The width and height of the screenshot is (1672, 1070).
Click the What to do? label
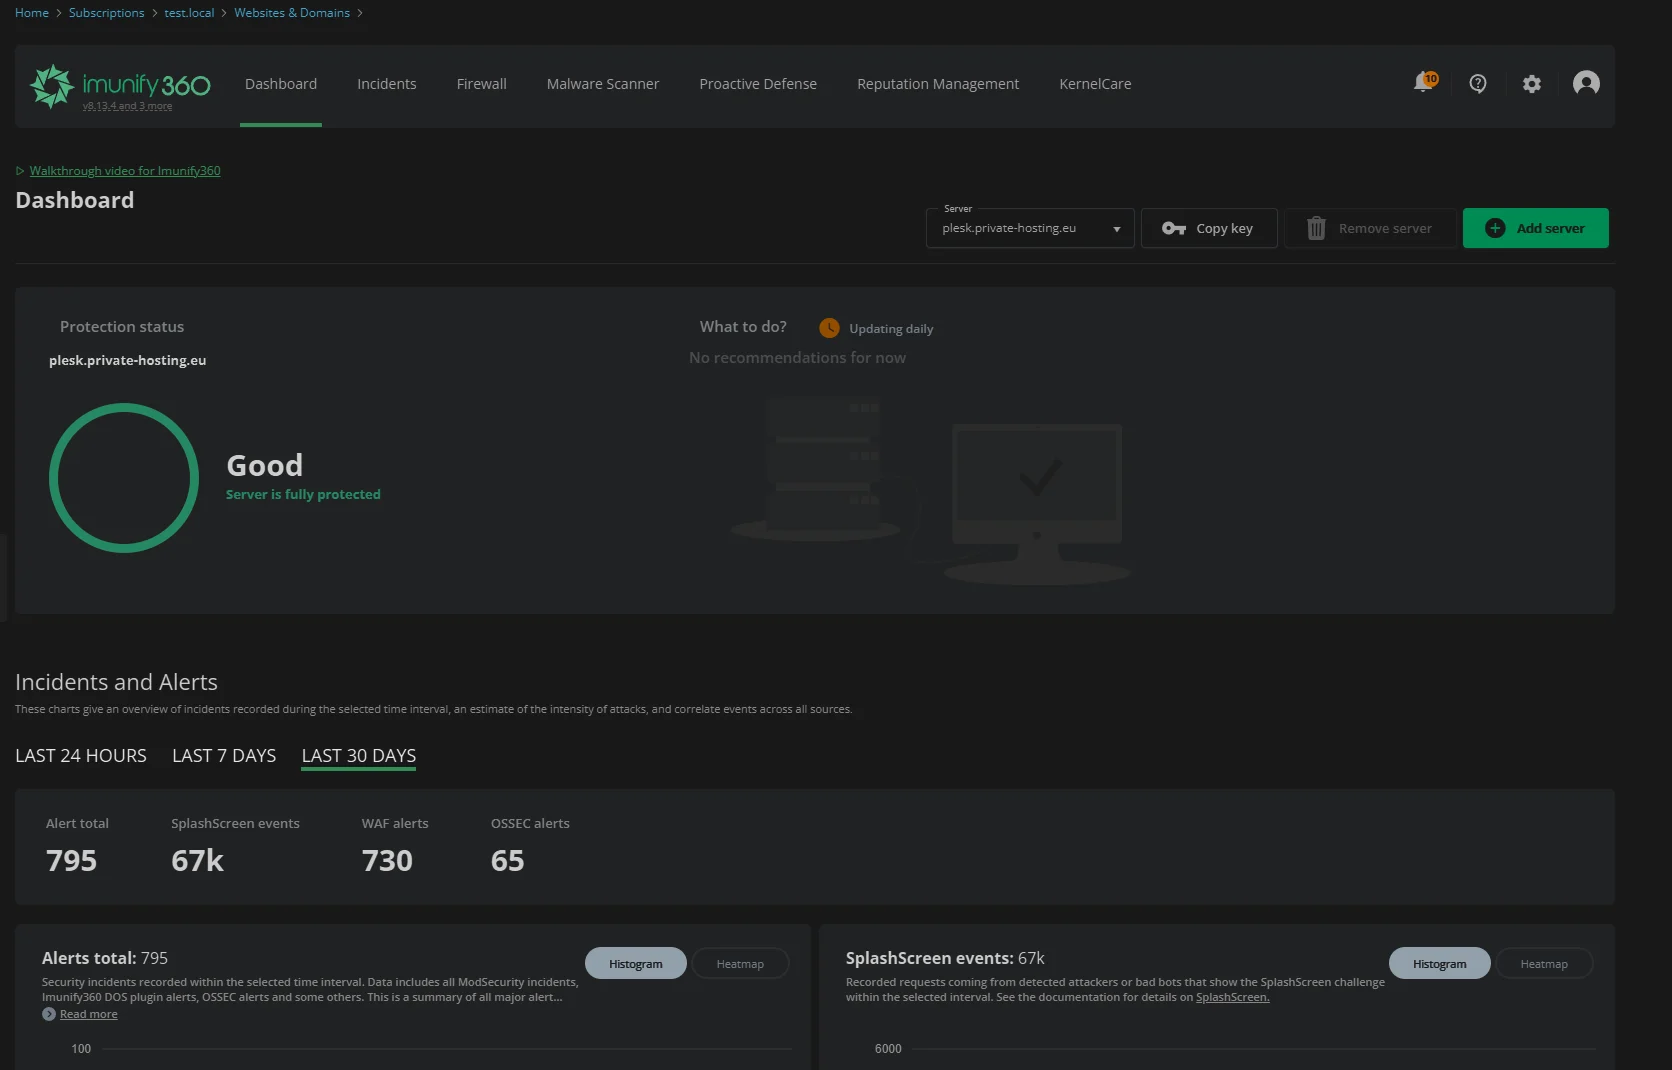(x=743, y=327)
